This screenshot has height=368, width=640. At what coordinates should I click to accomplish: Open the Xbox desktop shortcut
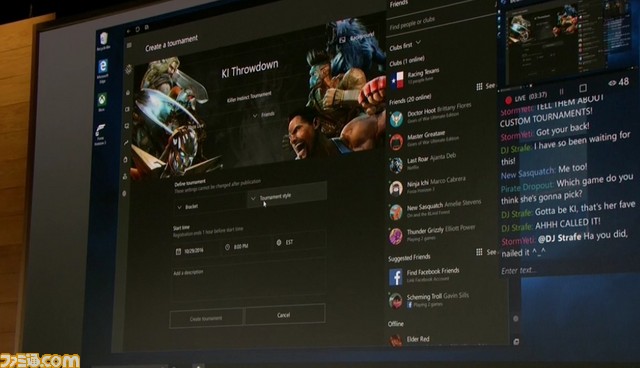click(x=102, y=102)
